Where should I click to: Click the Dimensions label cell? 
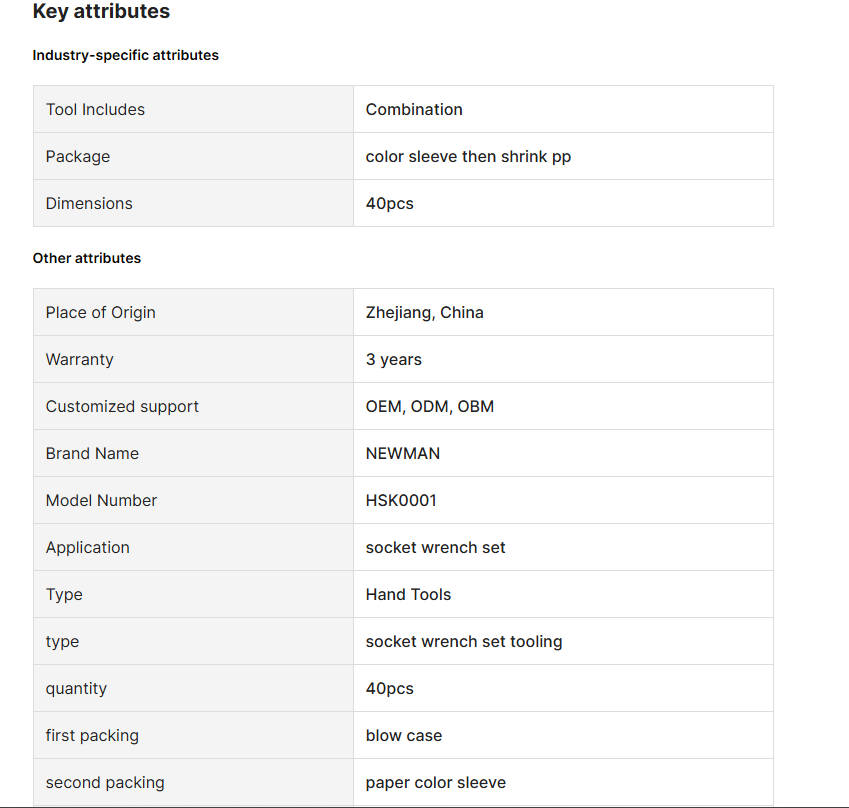tap(89, 204)
